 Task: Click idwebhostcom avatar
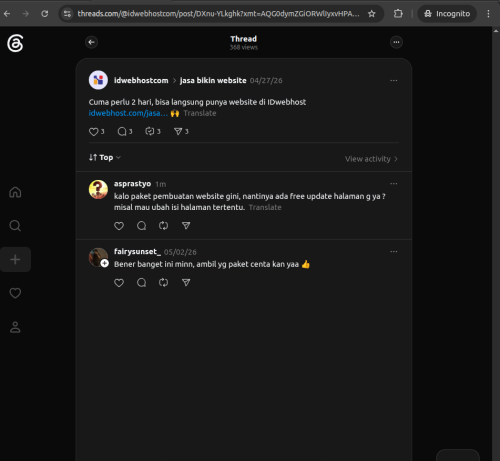(x=98, y=80)
